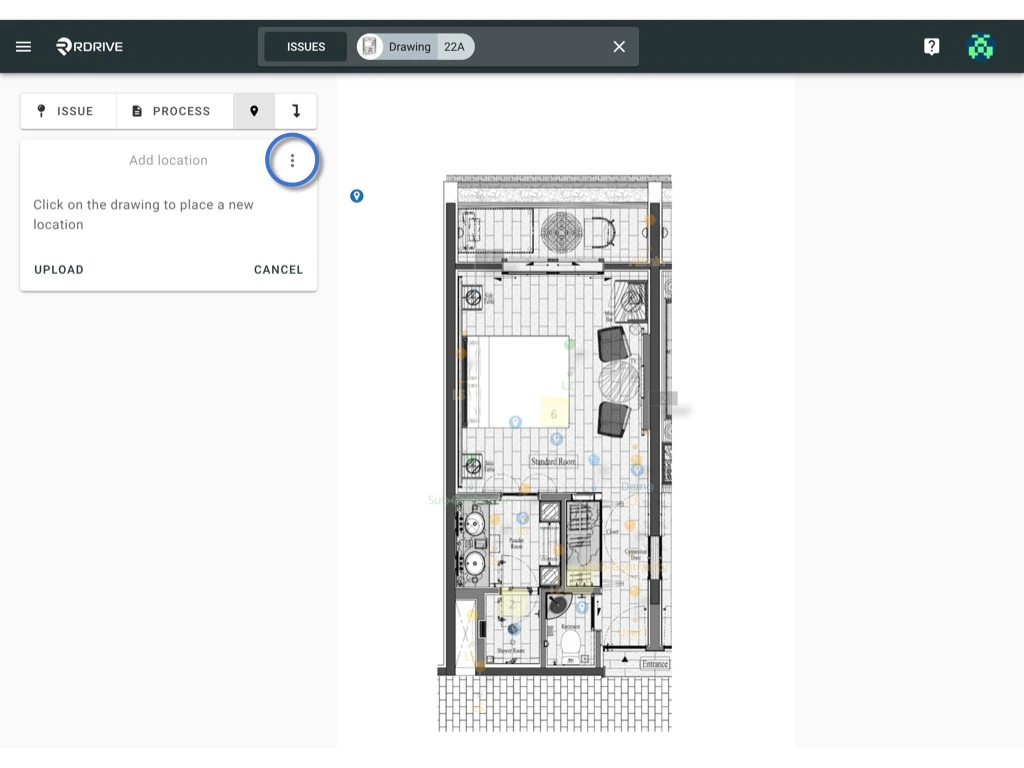
Task: Click the Add location heading
Action: point(168,160)
